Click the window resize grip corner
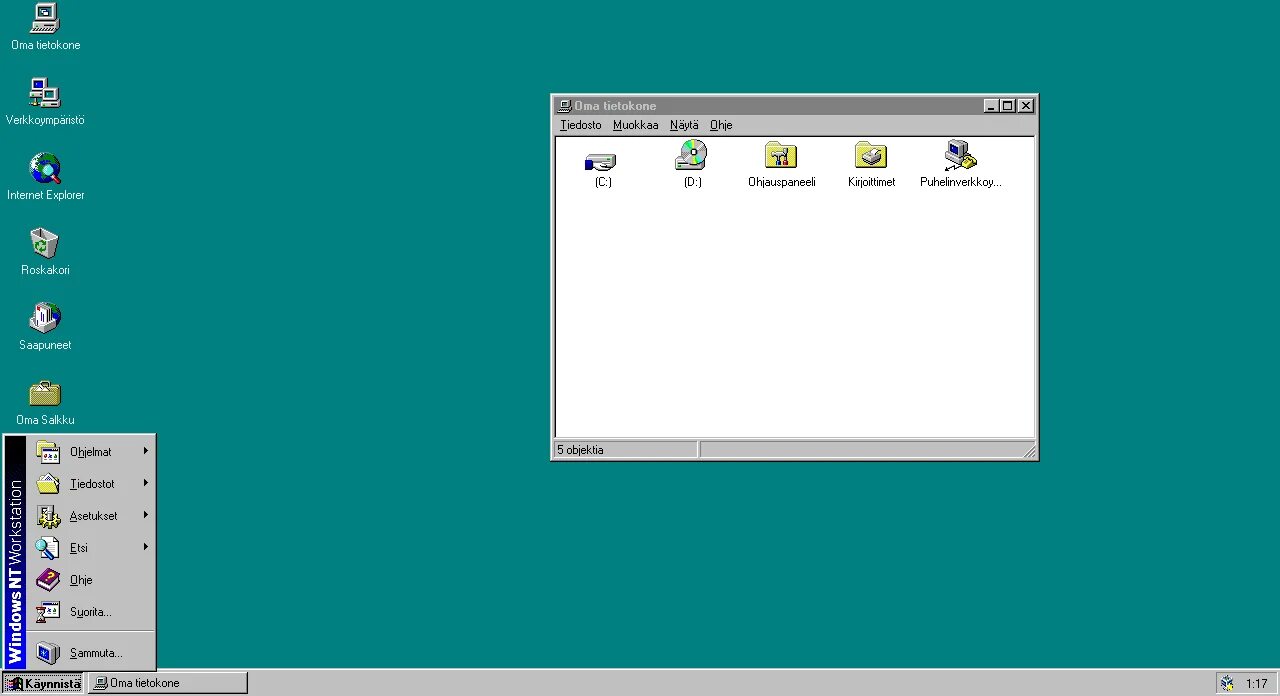The height and width of the screenshot is (696, 1280). 1029,452
